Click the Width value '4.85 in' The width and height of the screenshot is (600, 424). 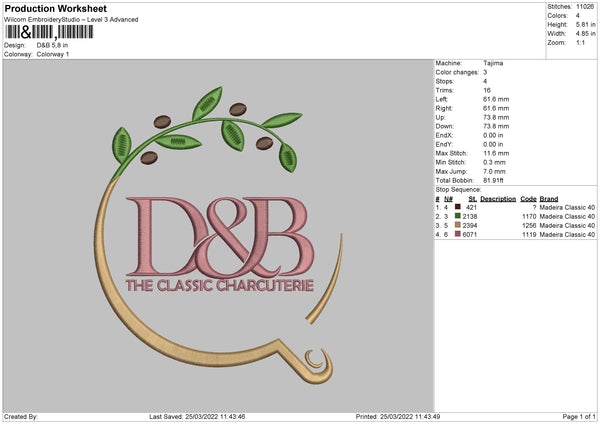(585, 34)
